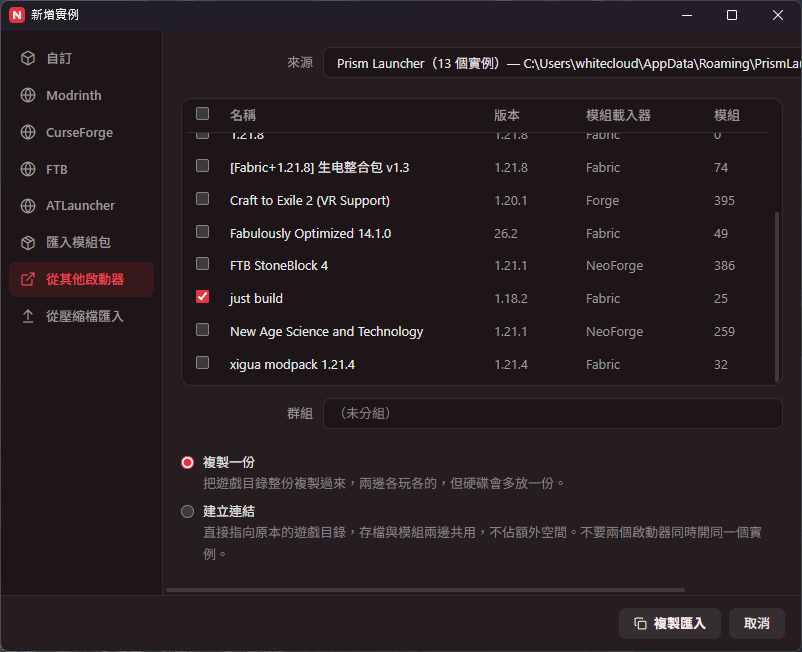Image resolution: width=802 pixels, height=652 pixels.
Task: Check the [Fabric+1.21.8] 生电整合包 v1.3 row
Action: tap(203, 166)
